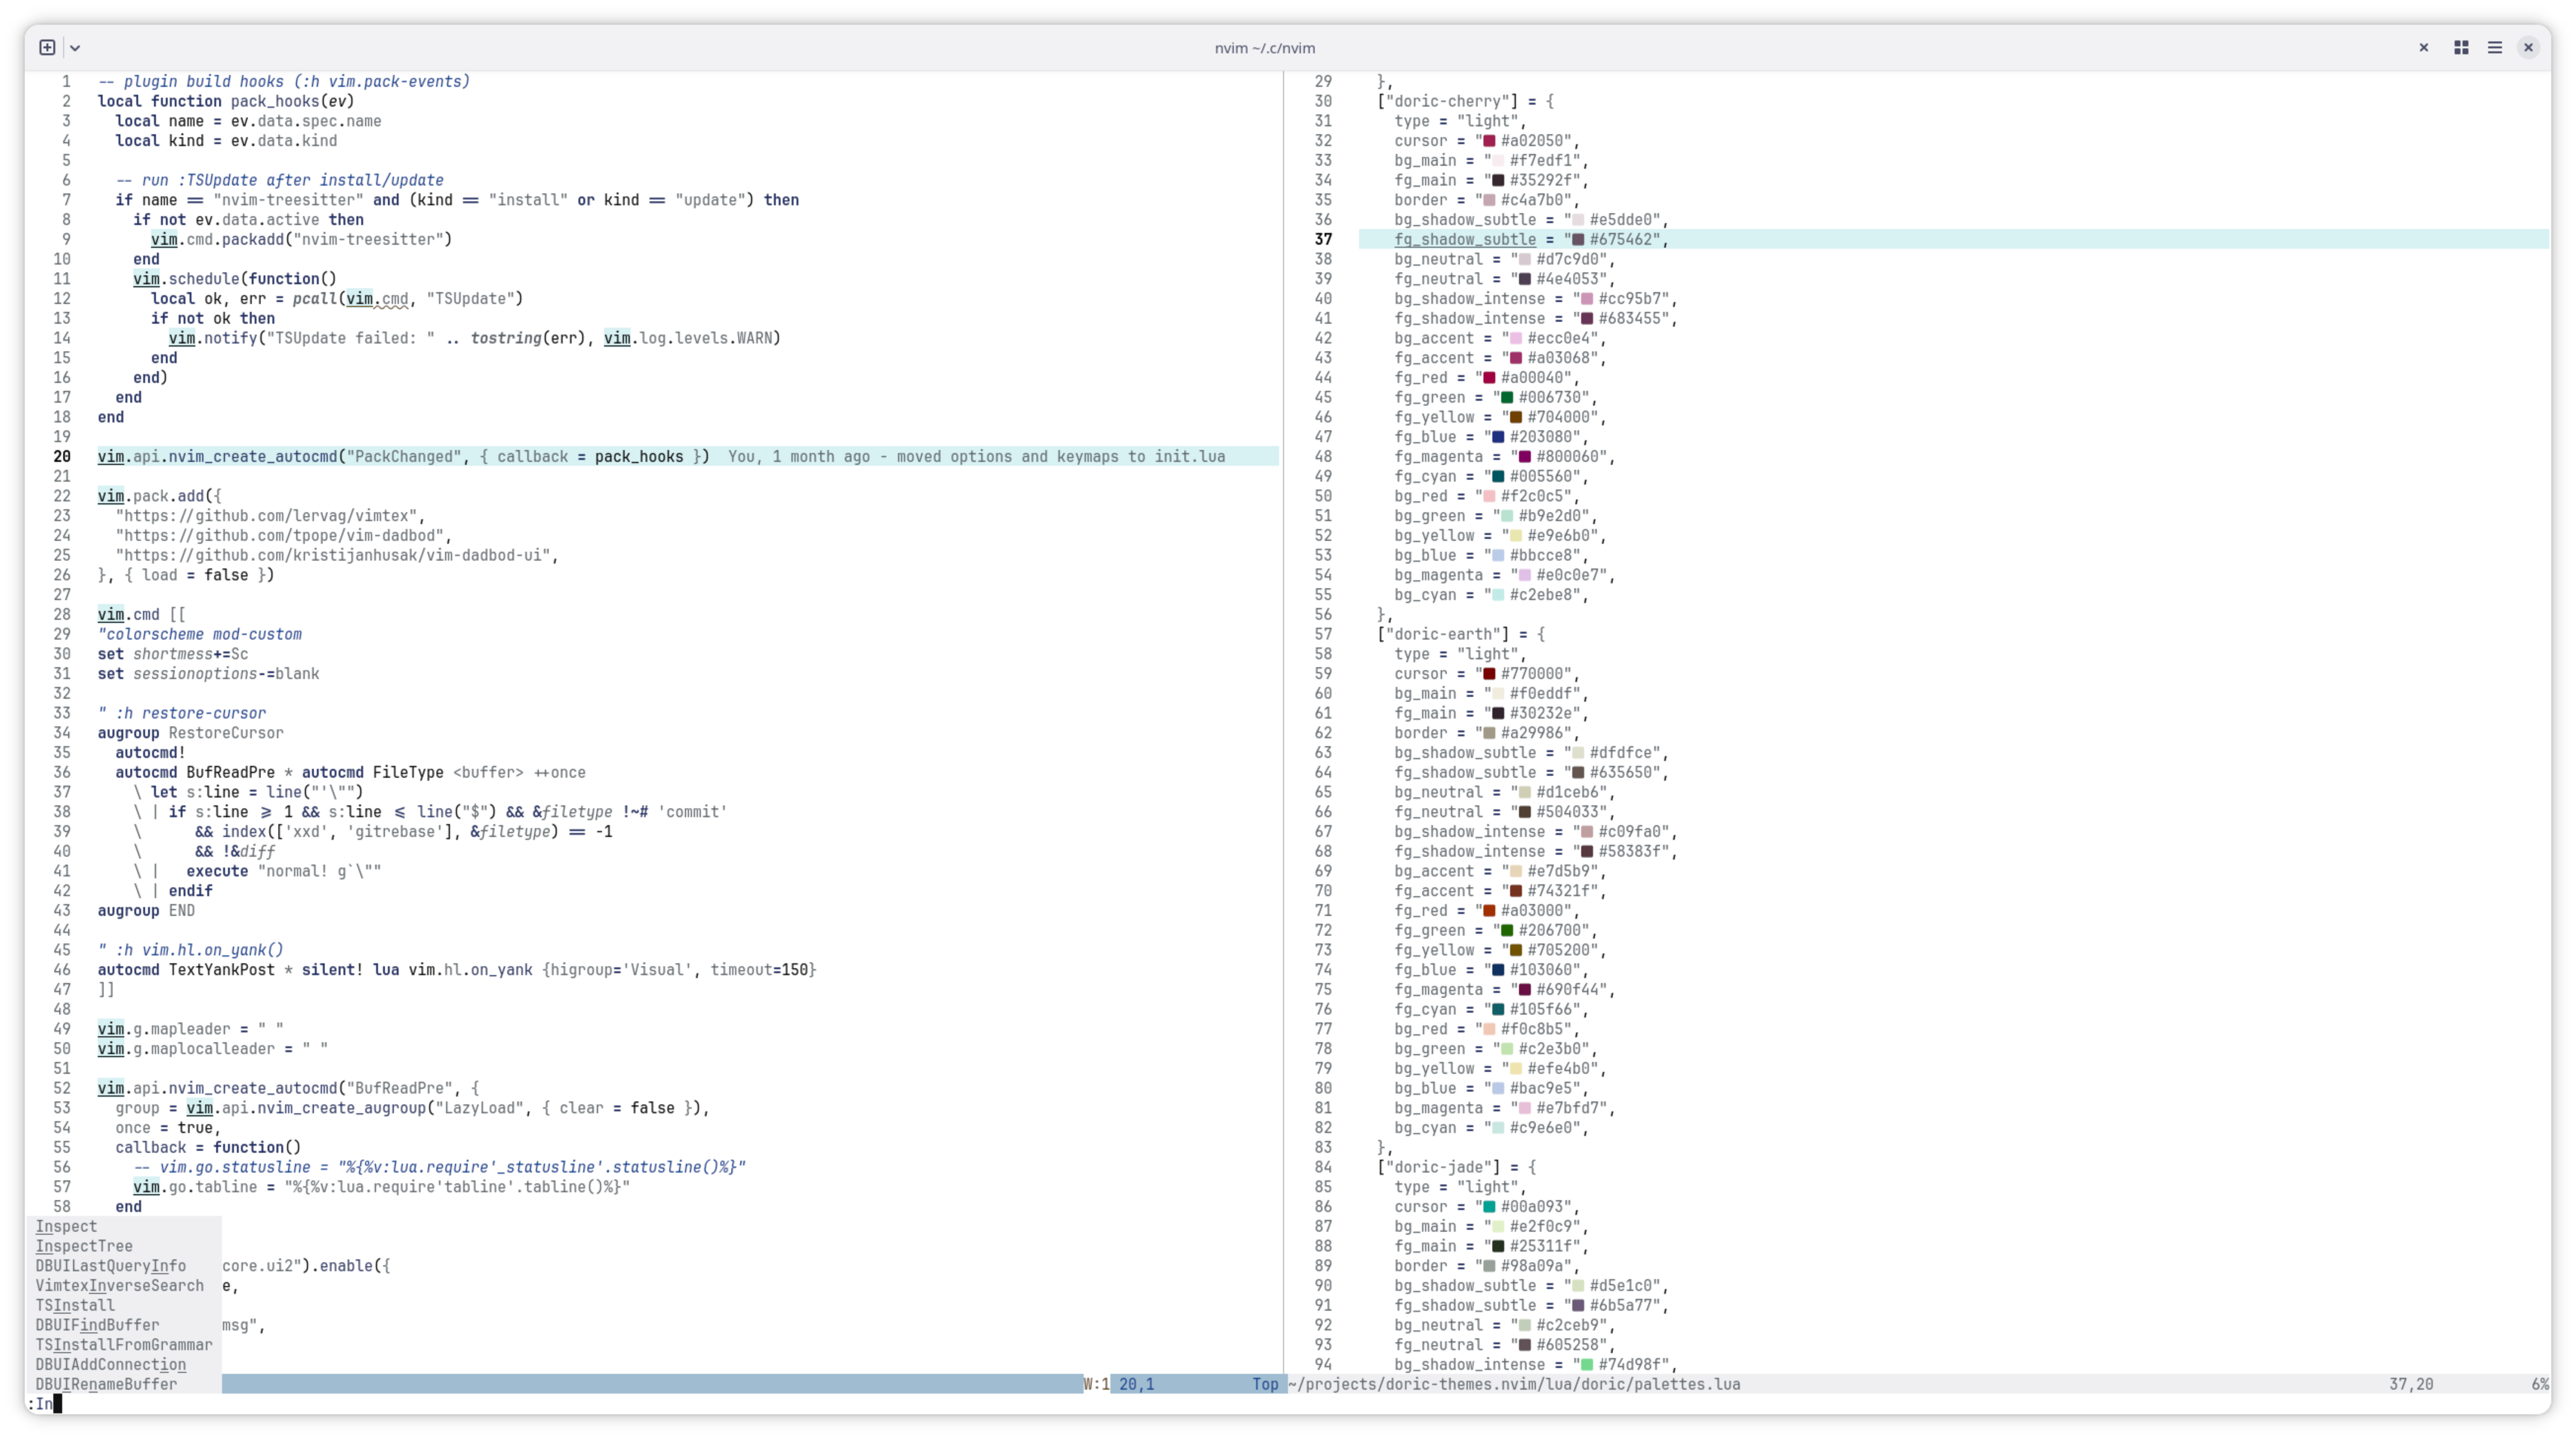Choose InspectTree in the completion menu

(x=84, y=1246)
